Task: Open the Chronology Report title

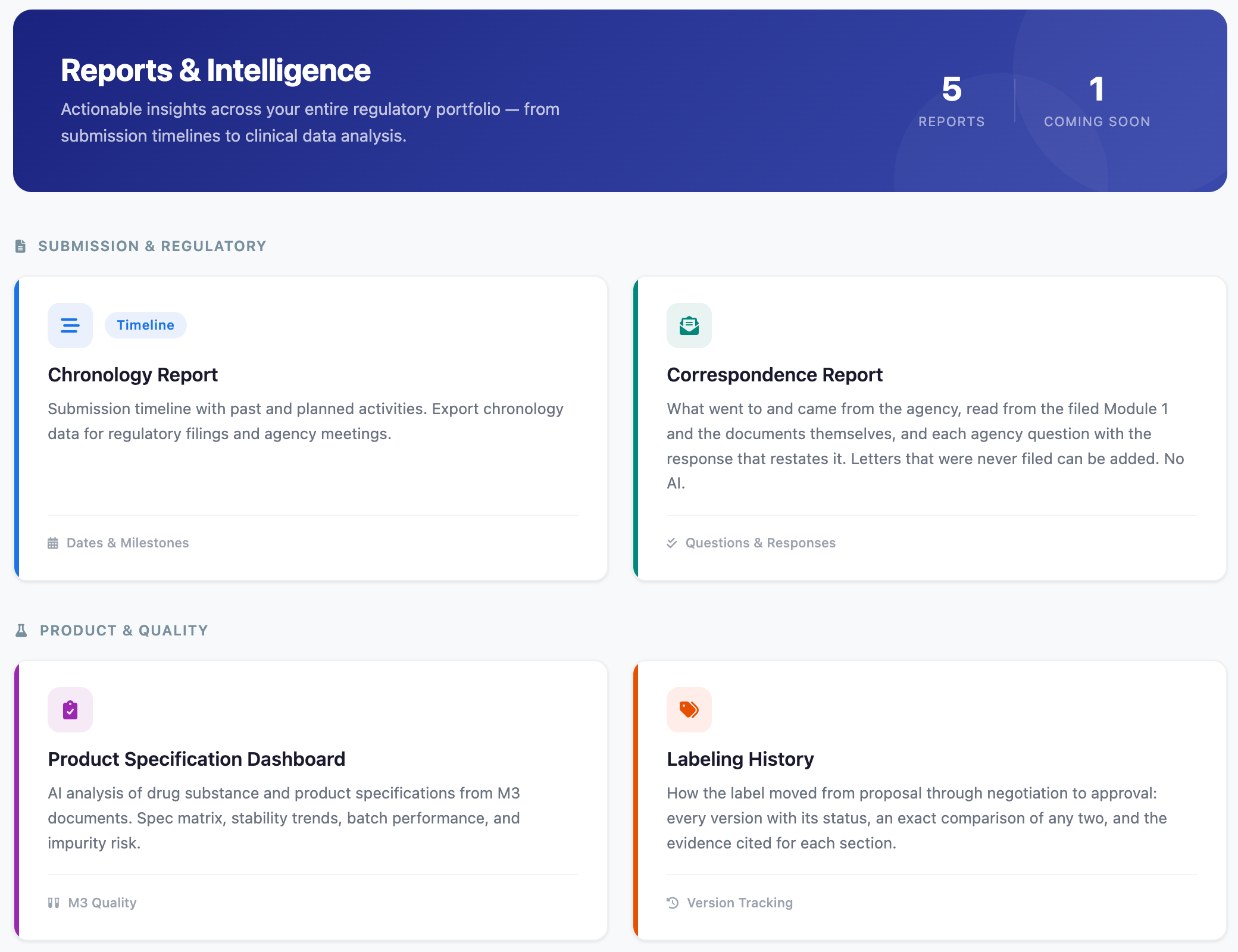Action: coord(133,375)
